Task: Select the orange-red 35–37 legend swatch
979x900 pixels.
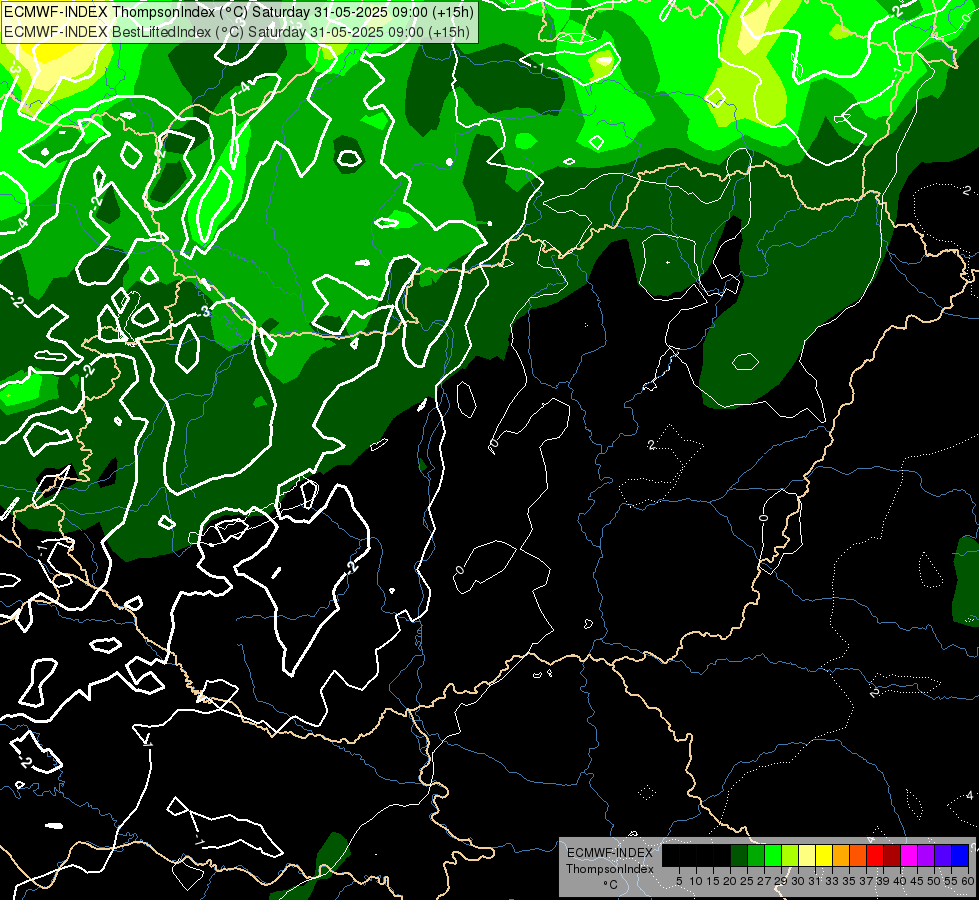Action: click(x=858, y=855)
